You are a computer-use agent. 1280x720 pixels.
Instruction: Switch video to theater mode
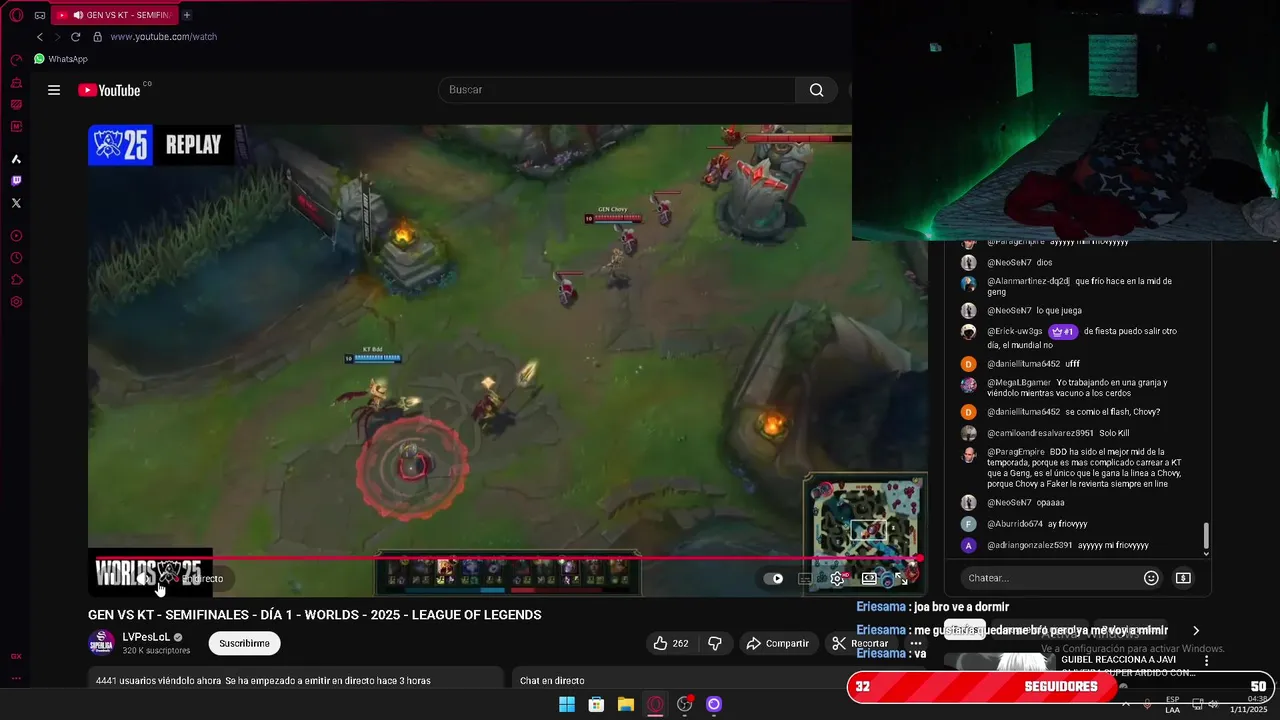(x=869, y=578)
